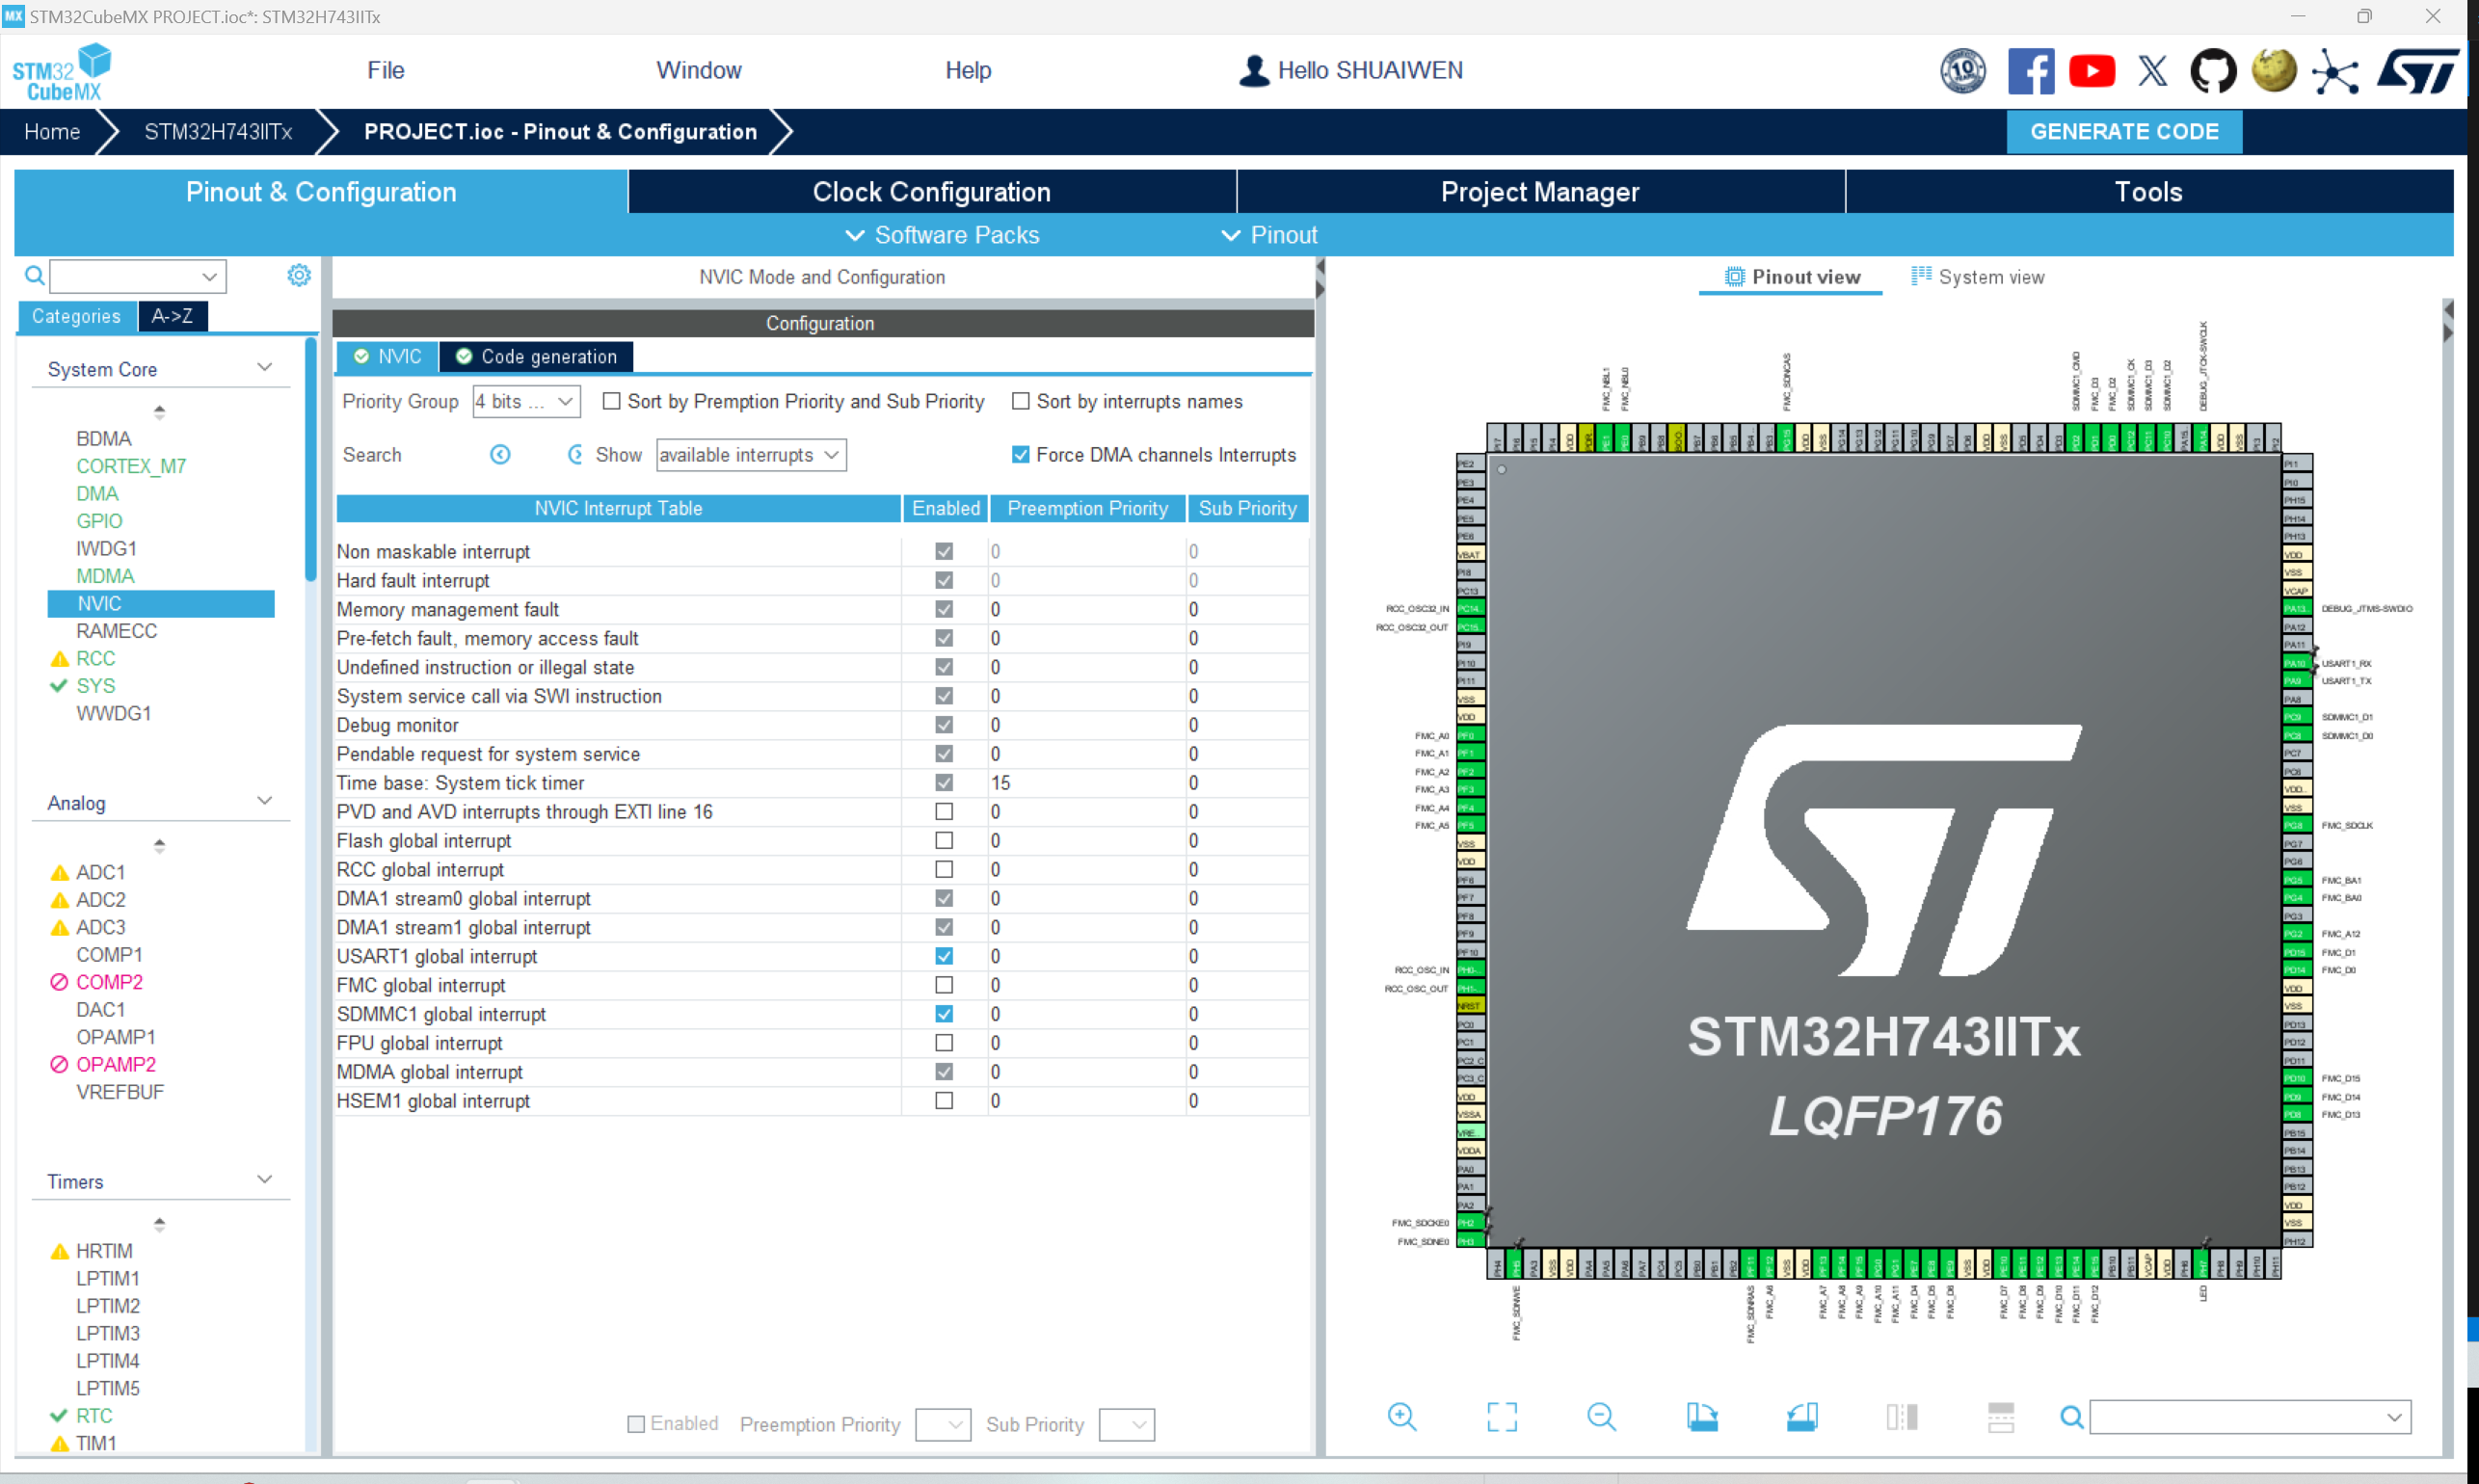Open the File menu
This screenshot has height=1484, width=2479.
coord(385,71)
